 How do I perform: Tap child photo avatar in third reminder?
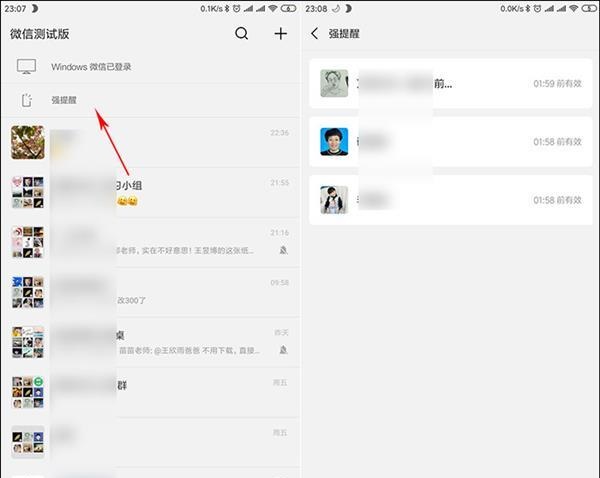click(334, 200)
